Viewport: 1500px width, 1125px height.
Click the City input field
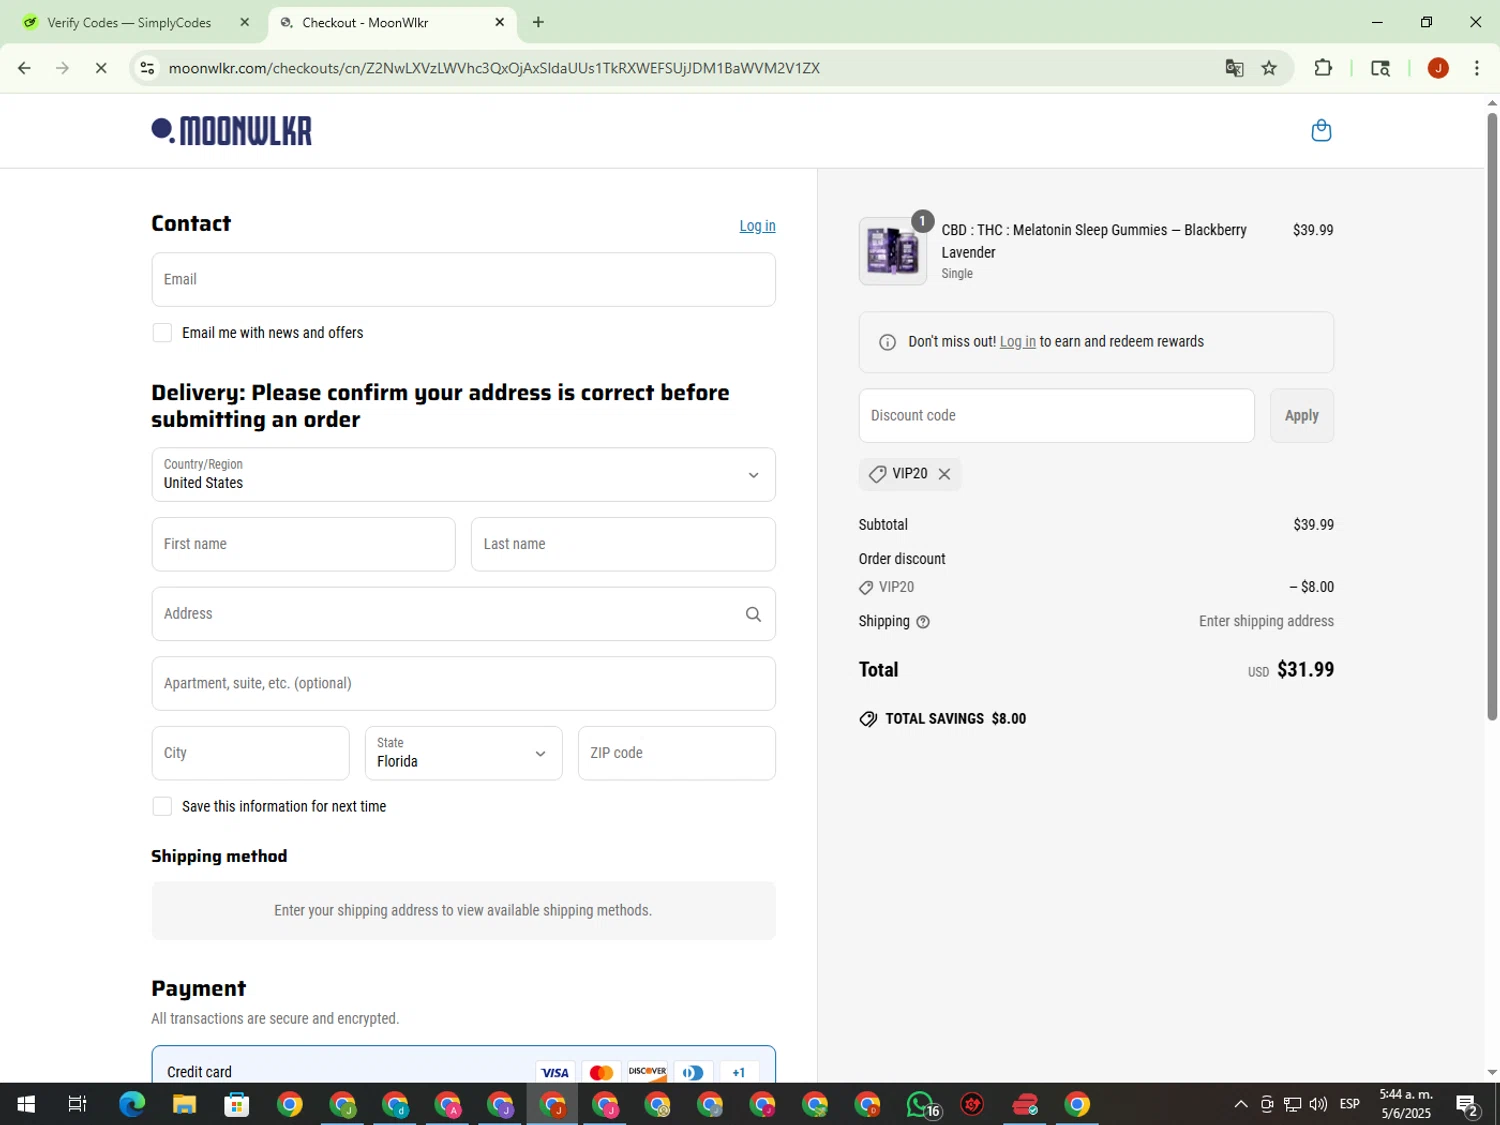pyautogui.click(x=250, y=753)
